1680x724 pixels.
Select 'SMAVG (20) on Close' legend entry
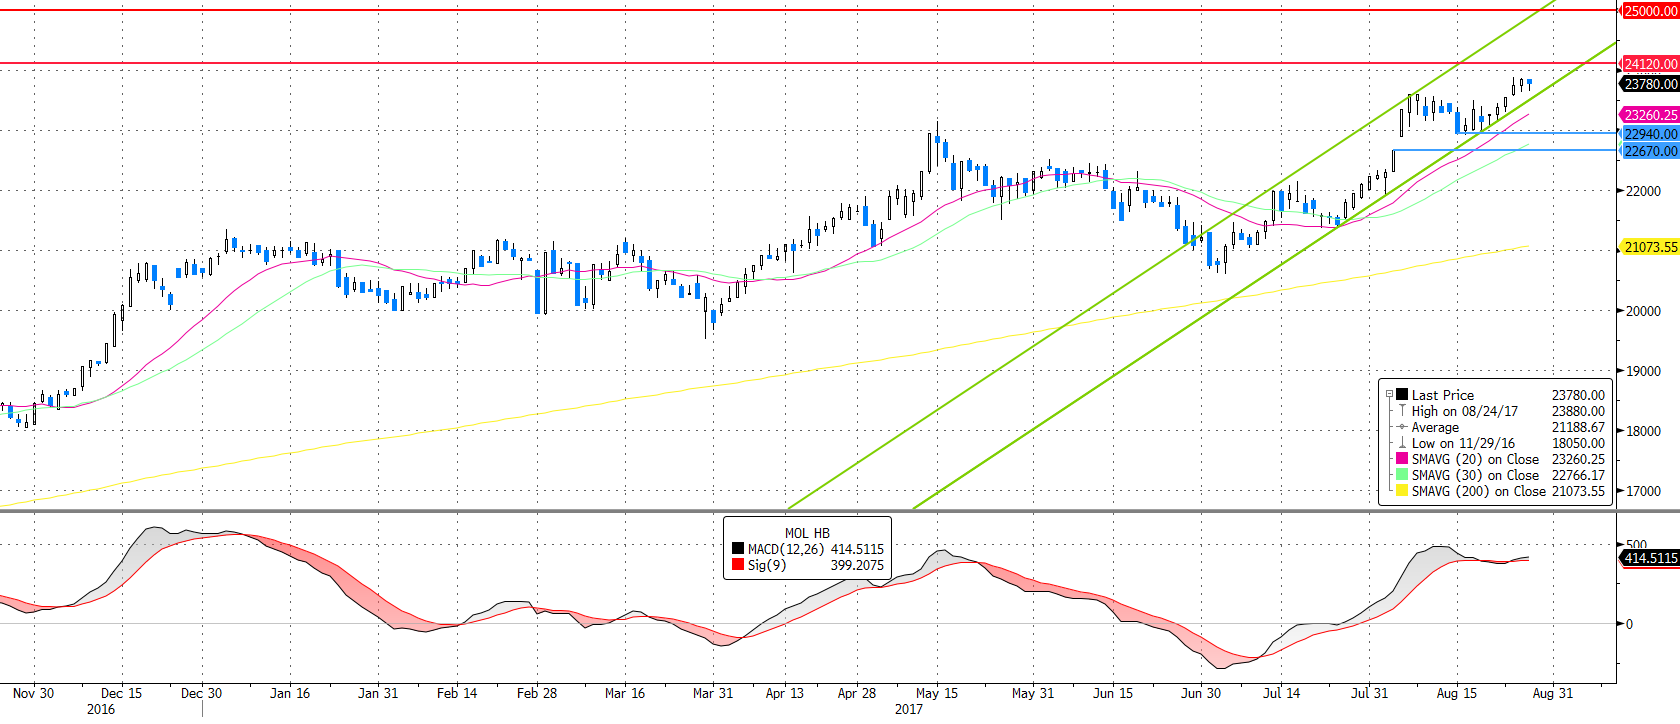[x=1475, y=459]
